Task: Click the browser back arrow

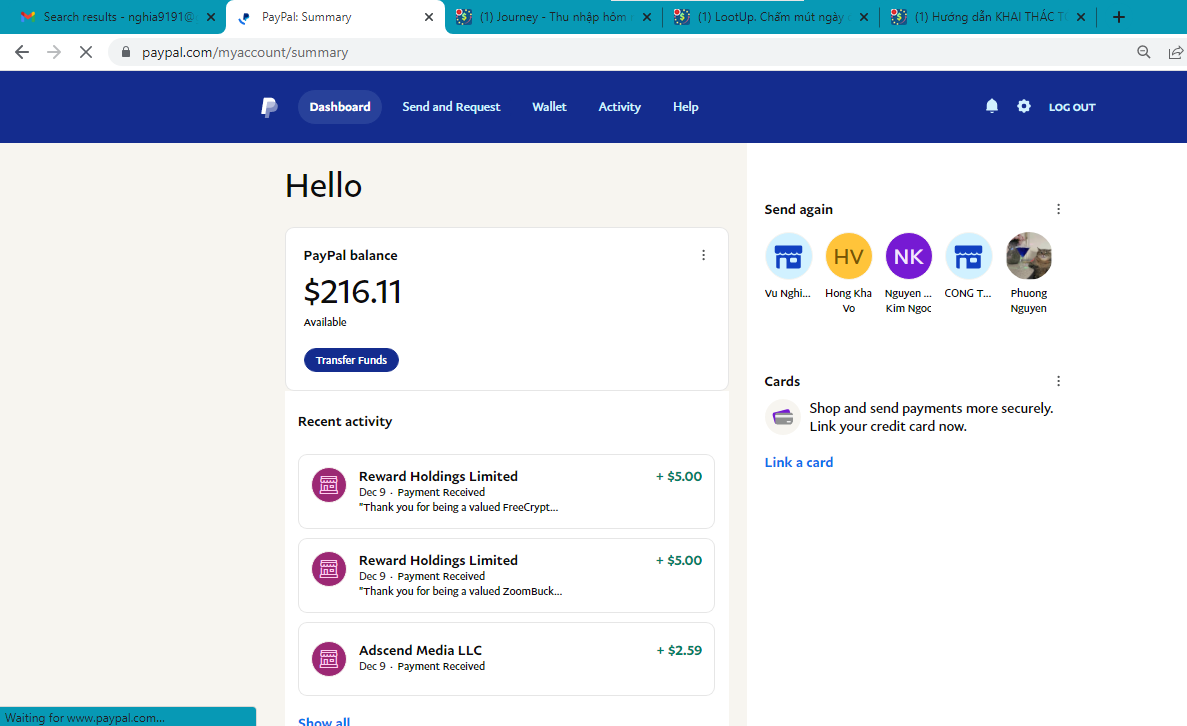Action: [x=22, y=52]
